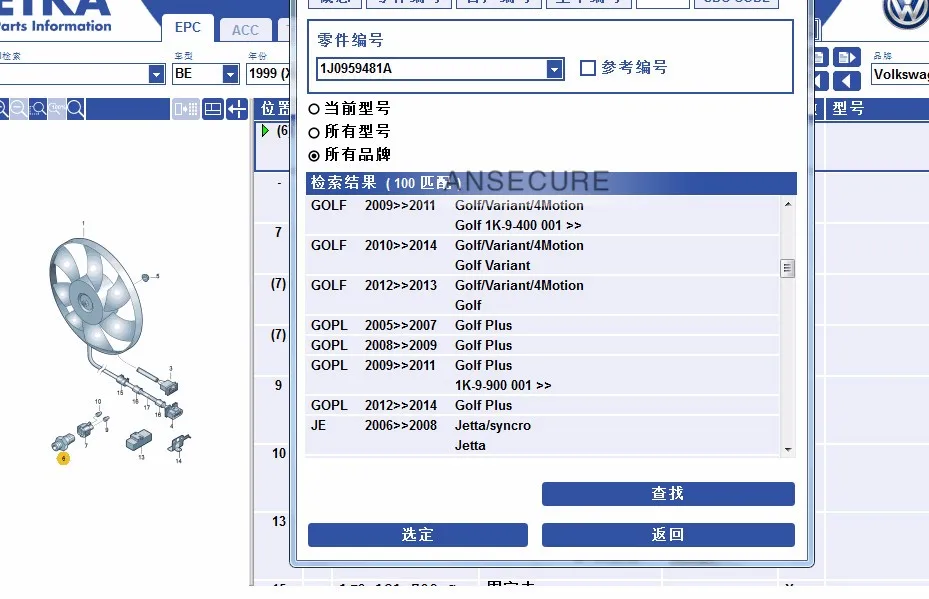Click the 查找 search button
The width and height of the screenshot is (929, 599).
[668, 494]
